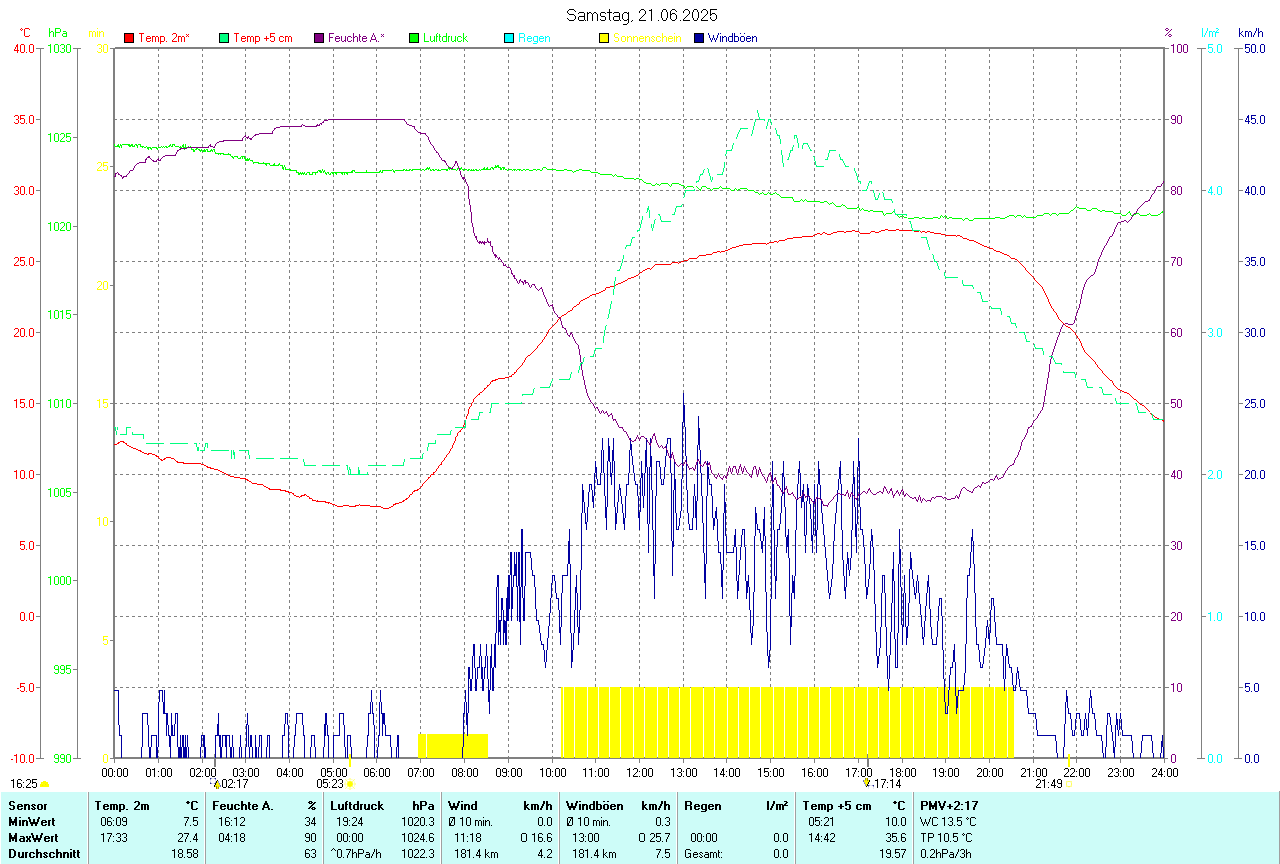Click the red Temp. 2m legend swatch

(x=129, y=38)
